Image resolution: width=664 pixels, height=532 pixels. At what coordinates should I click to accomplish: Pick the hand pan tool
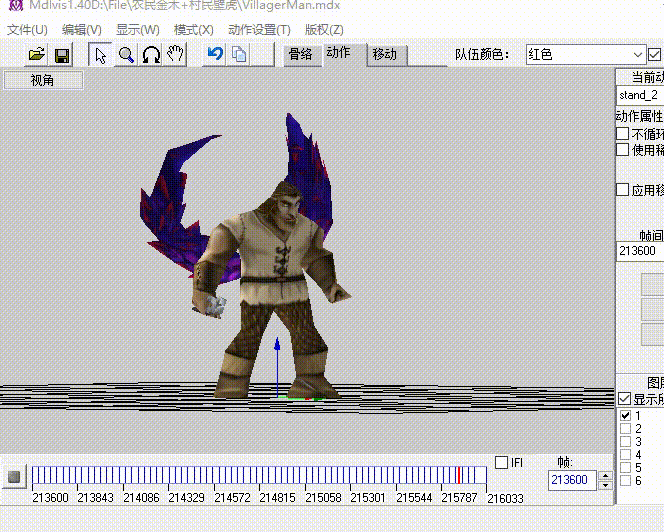click(175, 55)
